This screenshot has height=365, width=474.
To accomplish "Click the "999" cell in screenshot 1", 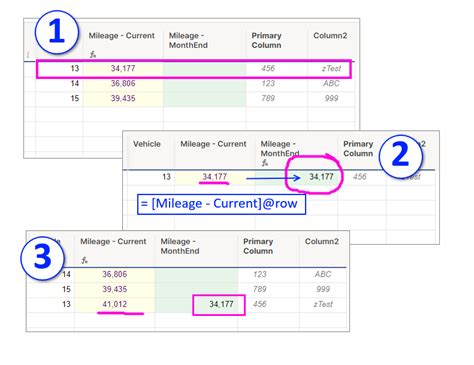I will (331, 99).
